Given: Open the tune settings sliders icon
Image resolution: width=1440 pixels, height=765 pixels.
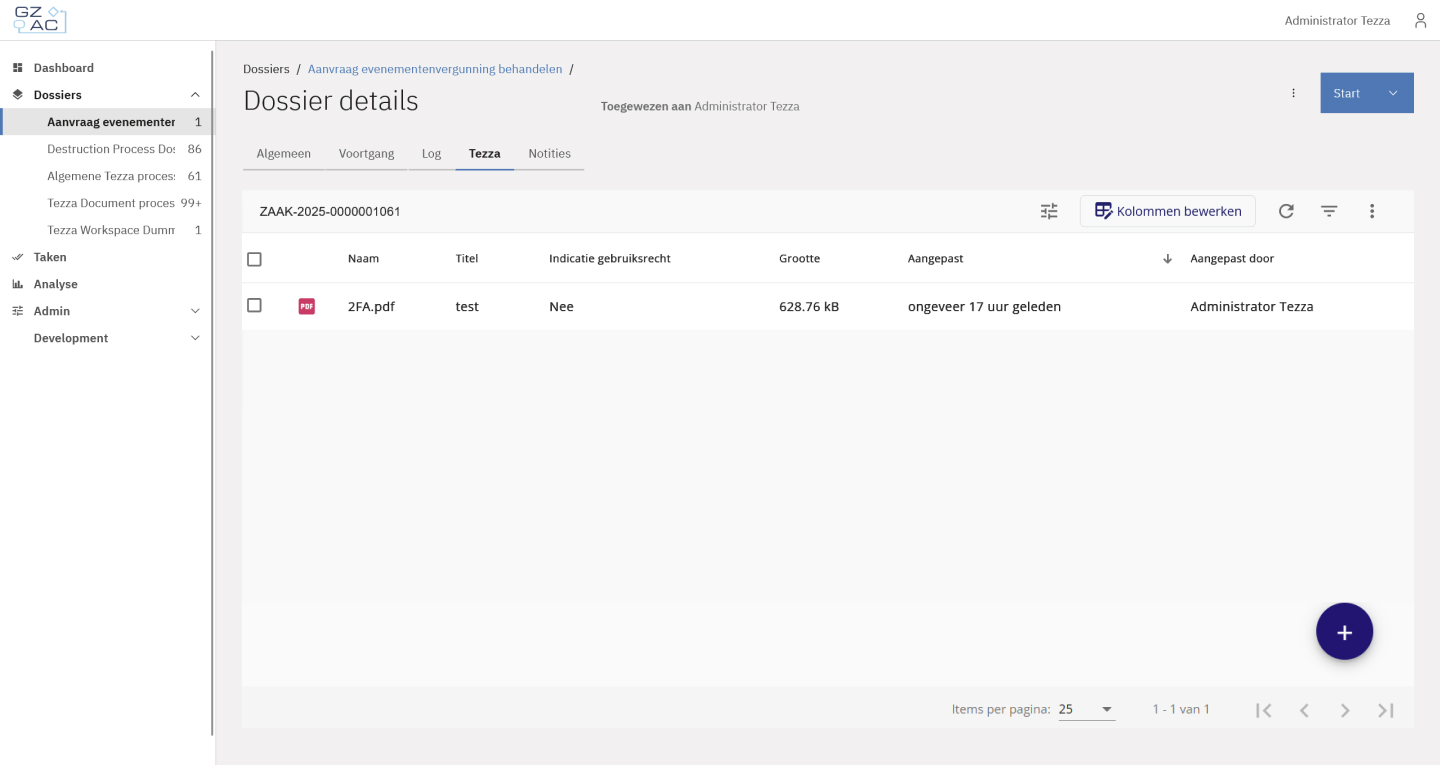Looking at the screenshot, I should click(x=1049, y=211).
